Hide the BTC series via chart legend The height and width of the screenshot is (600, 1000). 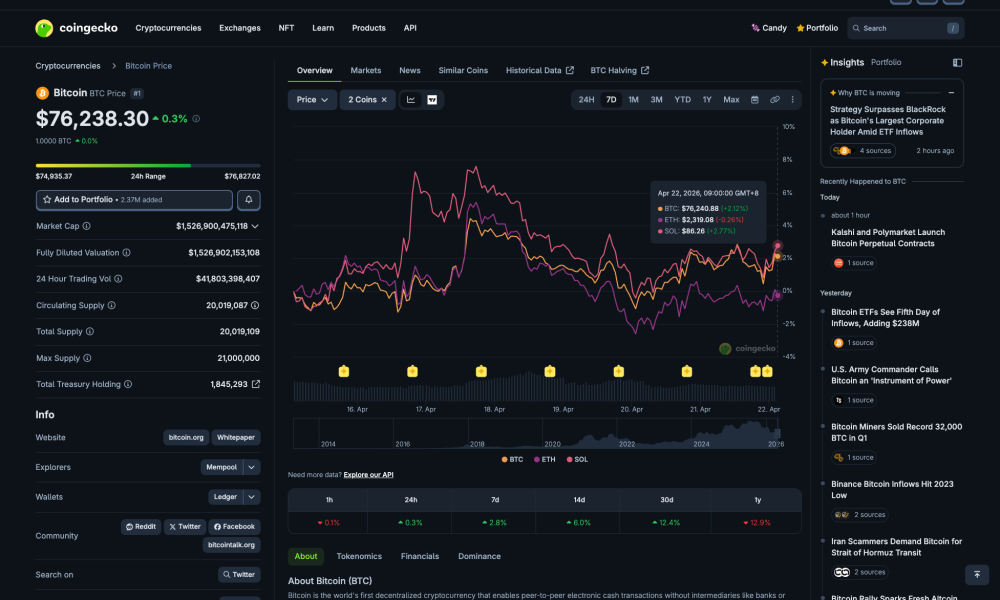click(512, 459)
